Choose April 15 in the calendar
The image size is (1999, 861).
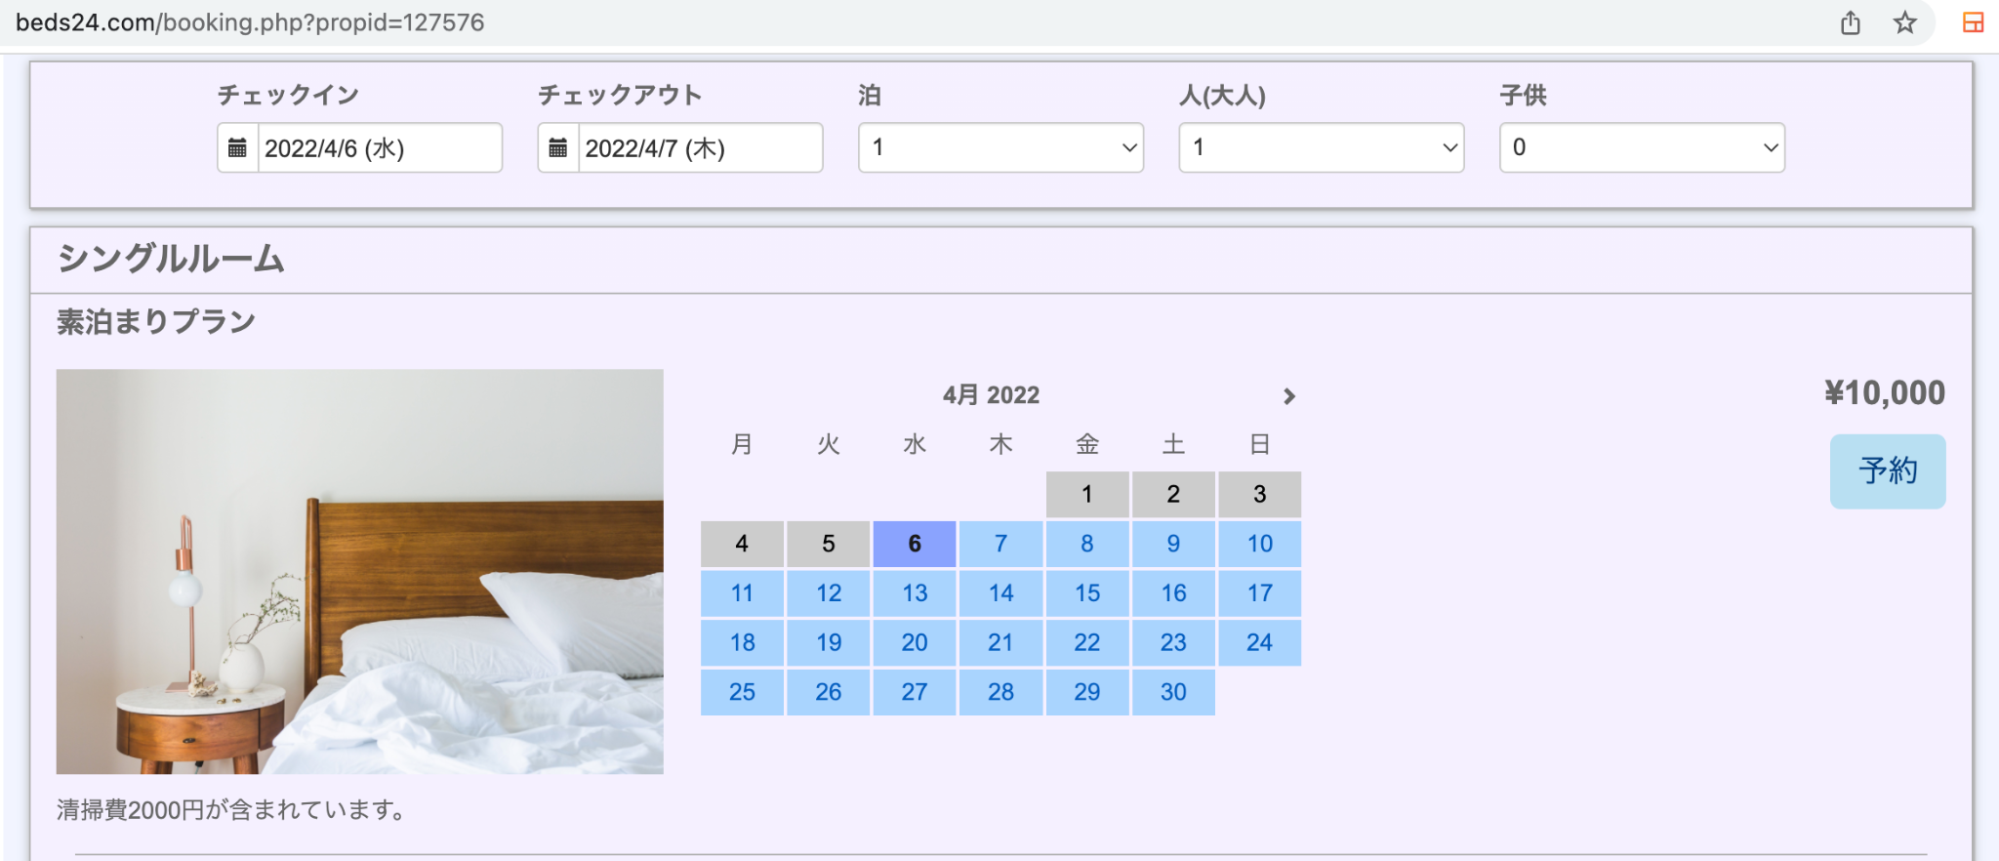pyautogui.click(x=1087, y=593)
